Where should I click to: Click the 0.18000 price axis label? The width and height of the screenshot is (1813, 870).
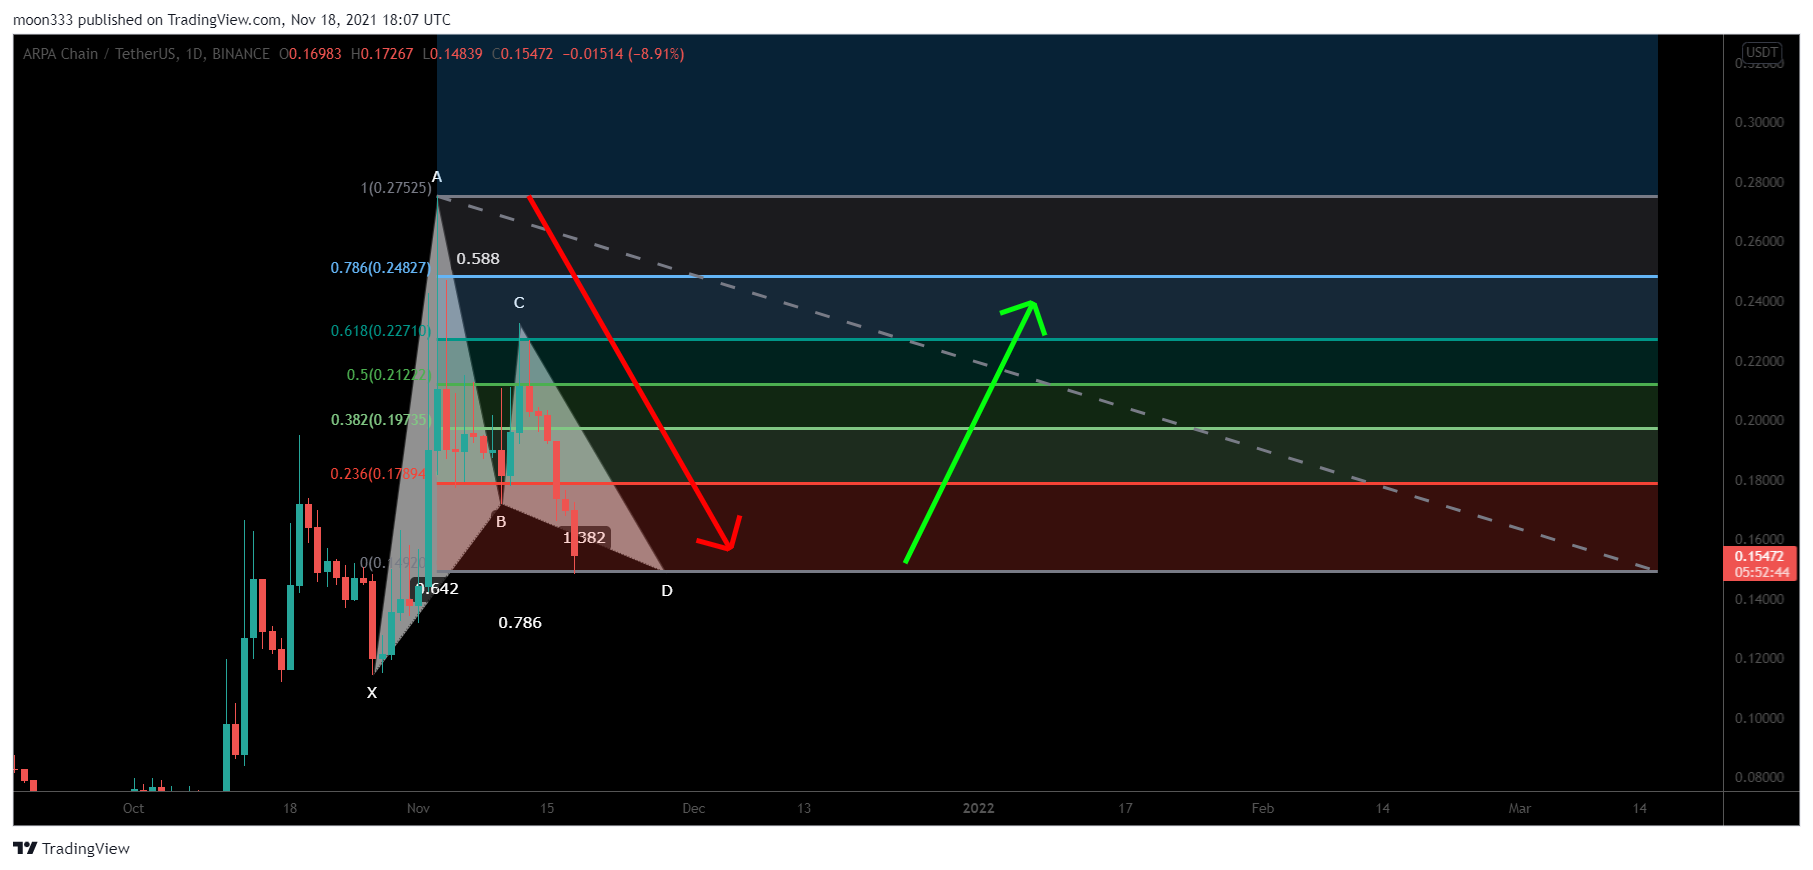[x=1759, y=480]
